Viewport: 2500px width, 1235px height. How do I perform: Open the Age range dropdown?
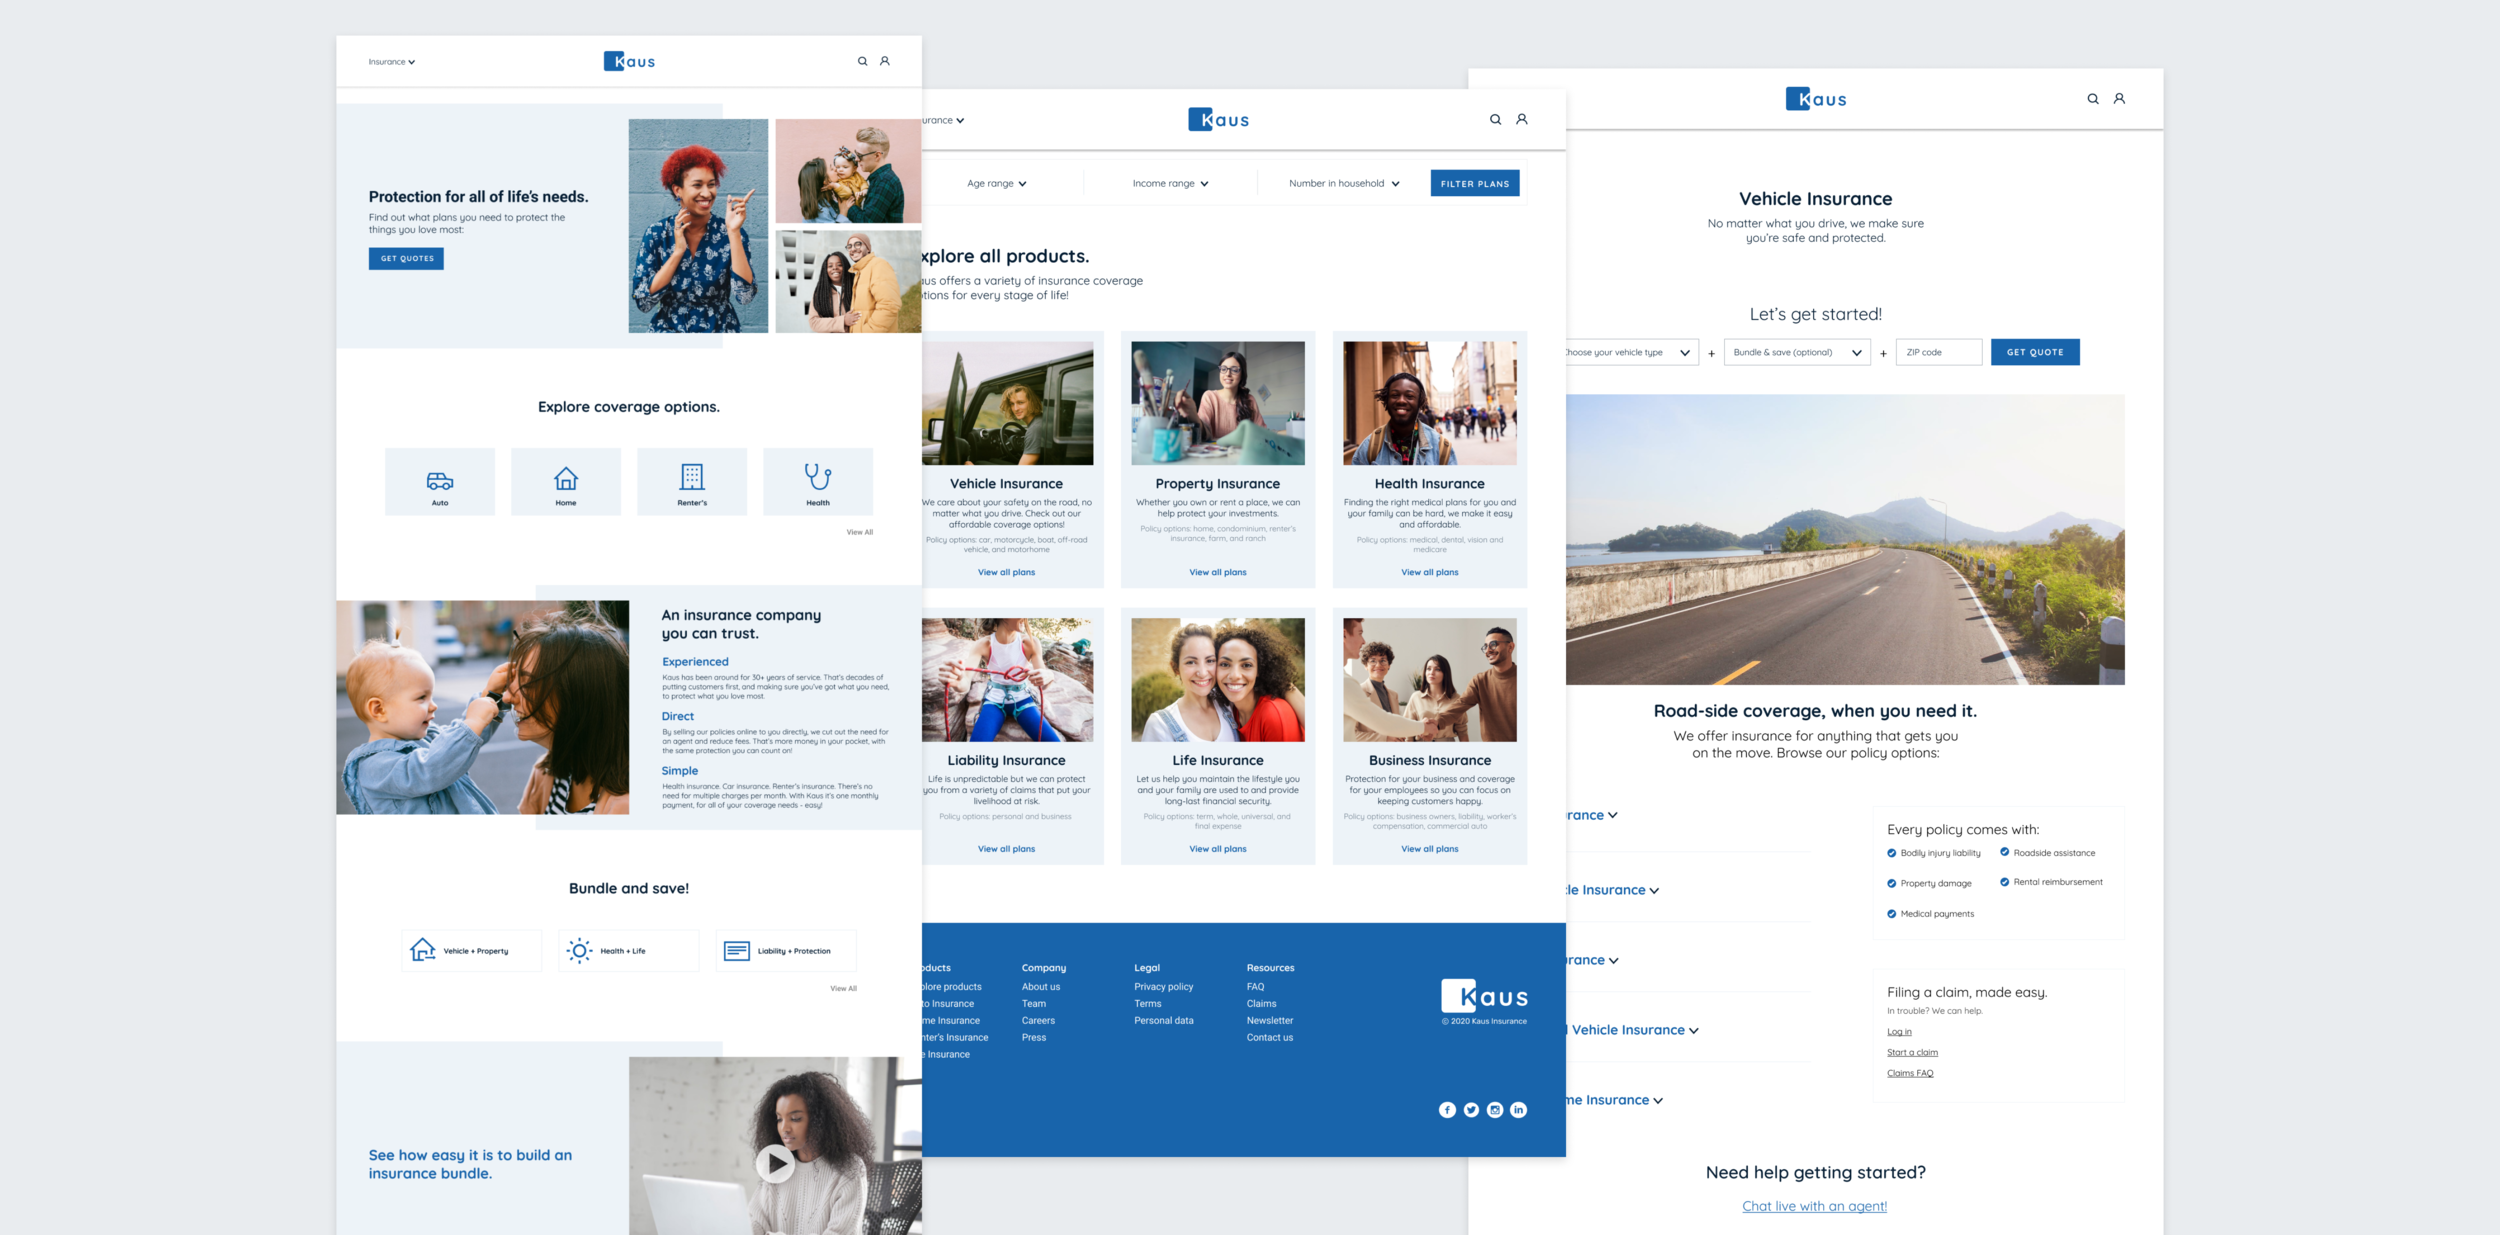pyautogui.click(x=997, y=184)
